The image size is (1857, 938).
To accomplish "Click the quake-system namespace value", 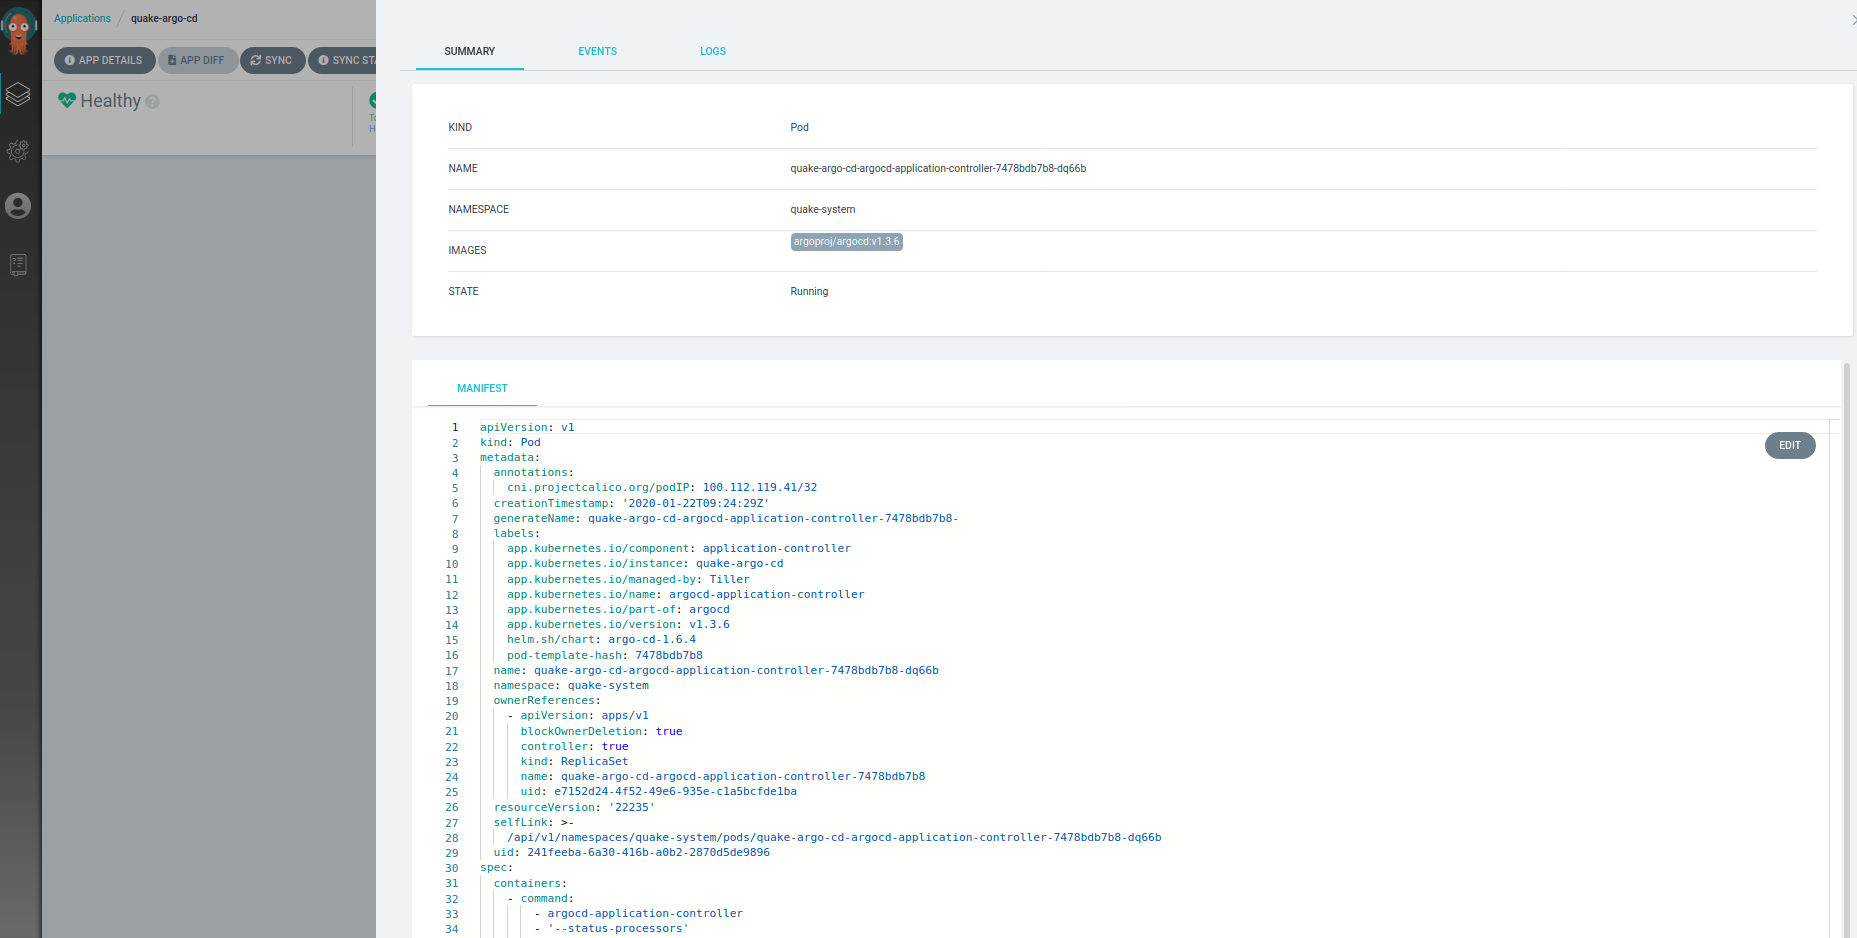I will pos(823,209).
